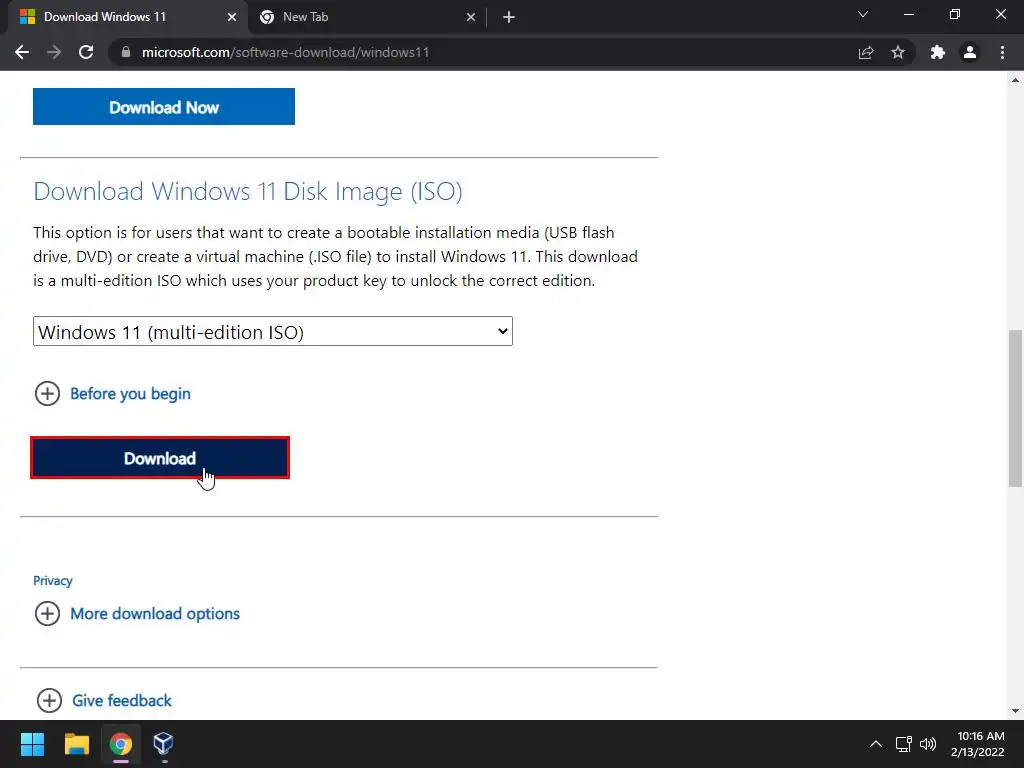Close the Download Windows 11 tab
1024x768 pixels.
(x=232, y=17)
